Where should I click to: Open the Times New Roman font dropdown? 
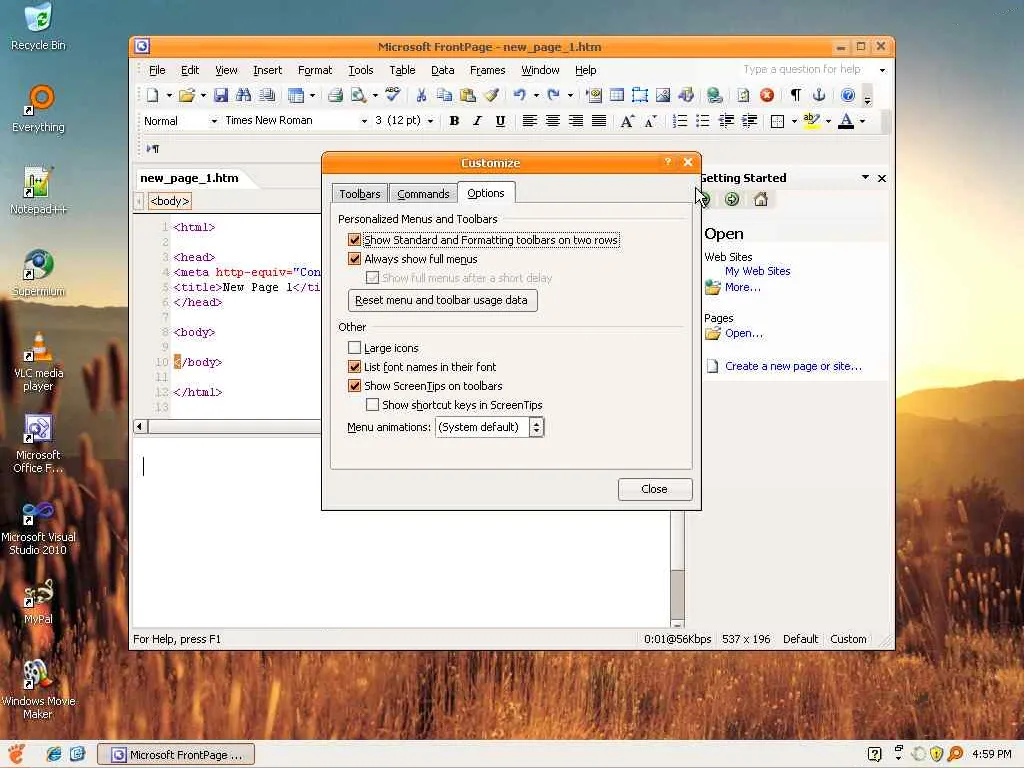click(364, 121)
